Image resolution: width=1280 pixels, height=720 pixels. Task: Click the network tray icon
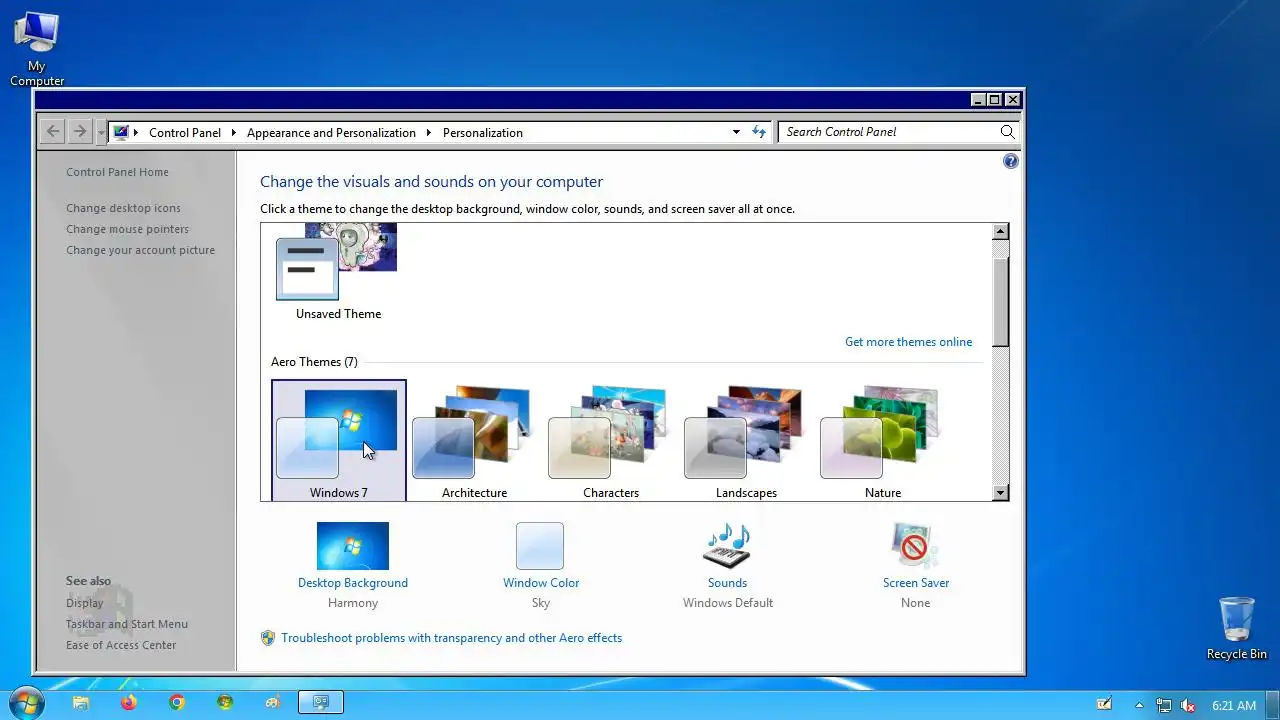pos(1164,705)
